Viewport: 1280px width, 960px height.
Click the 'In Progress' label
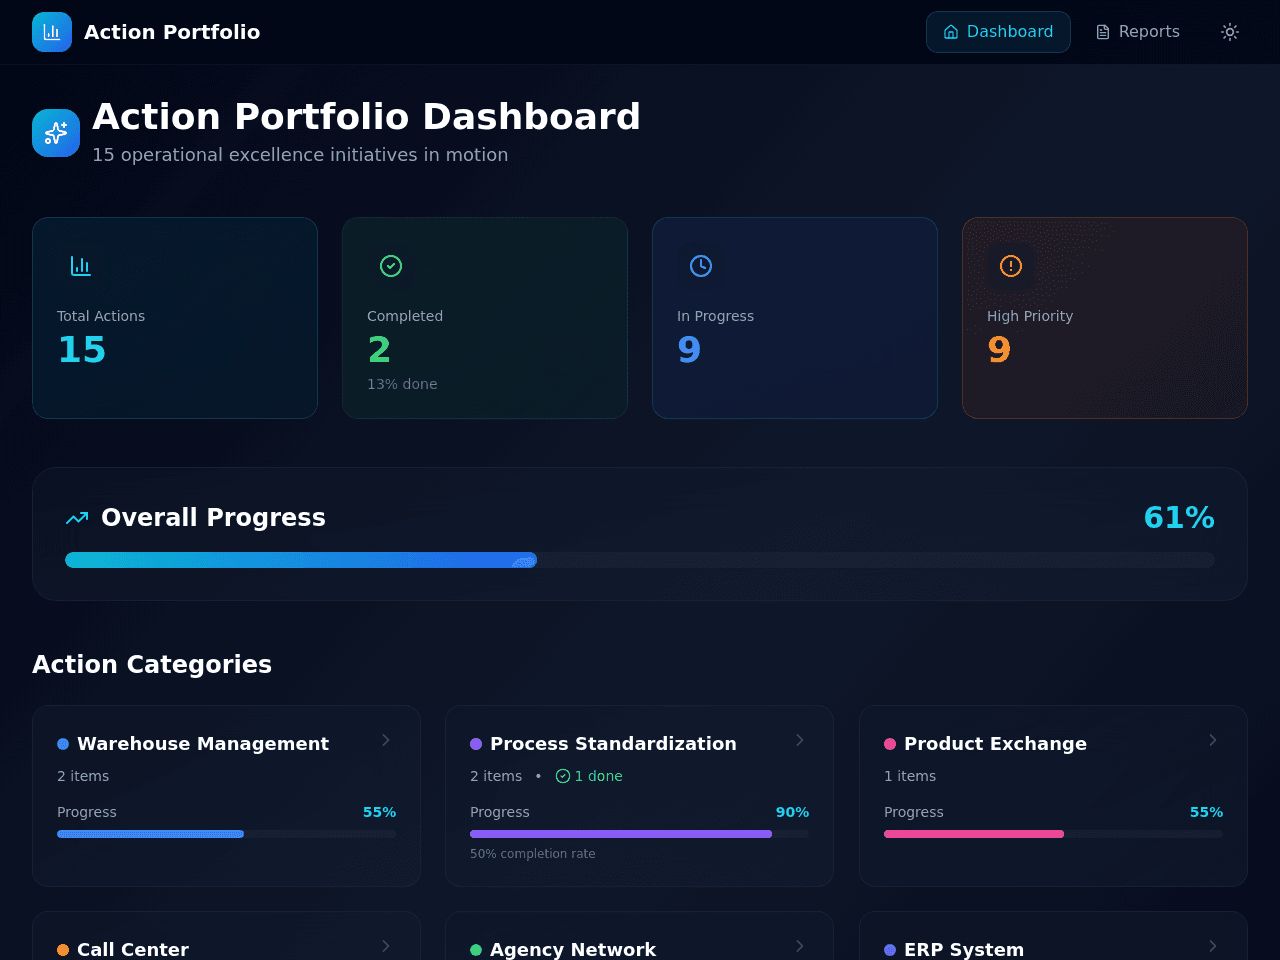[x=715, y=316]
